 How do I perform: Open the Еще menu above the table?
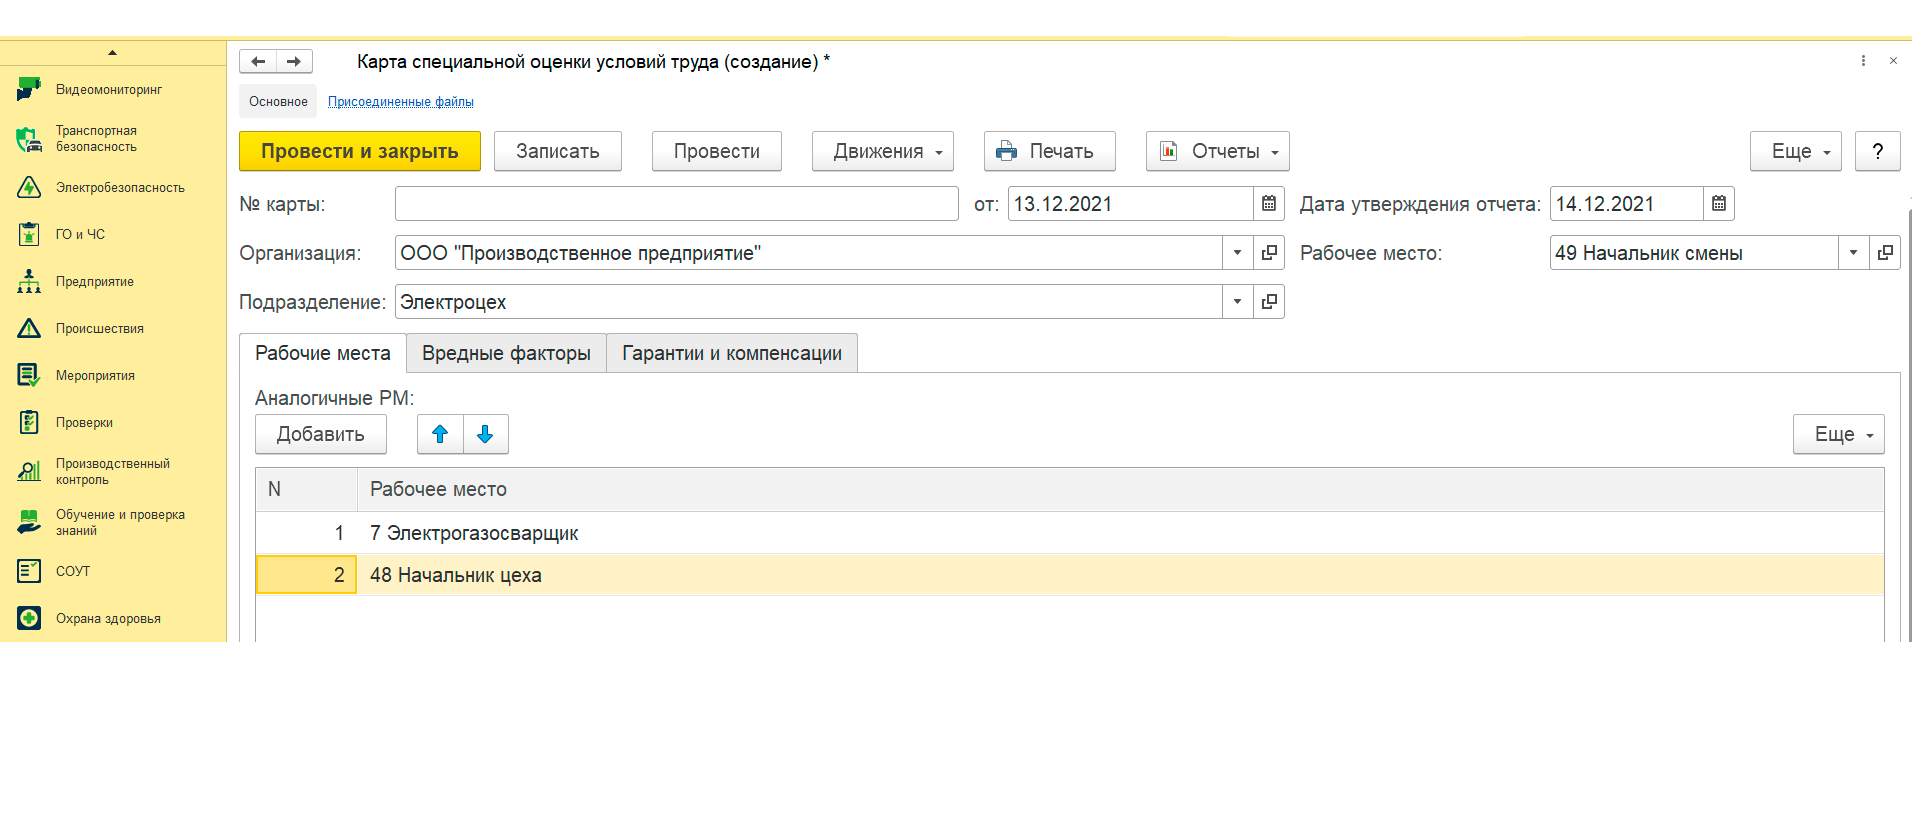(1839, 434)
